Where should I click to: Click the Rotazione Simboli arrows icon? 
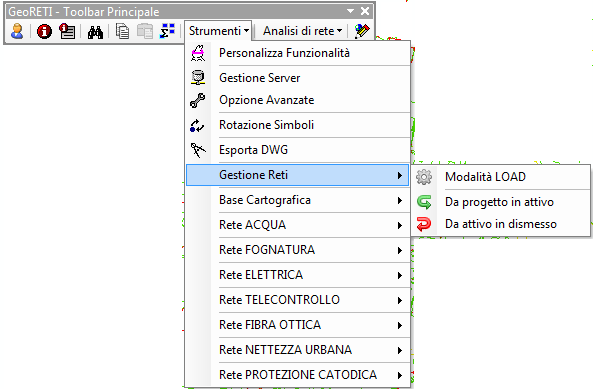click(x=197, y=125)
